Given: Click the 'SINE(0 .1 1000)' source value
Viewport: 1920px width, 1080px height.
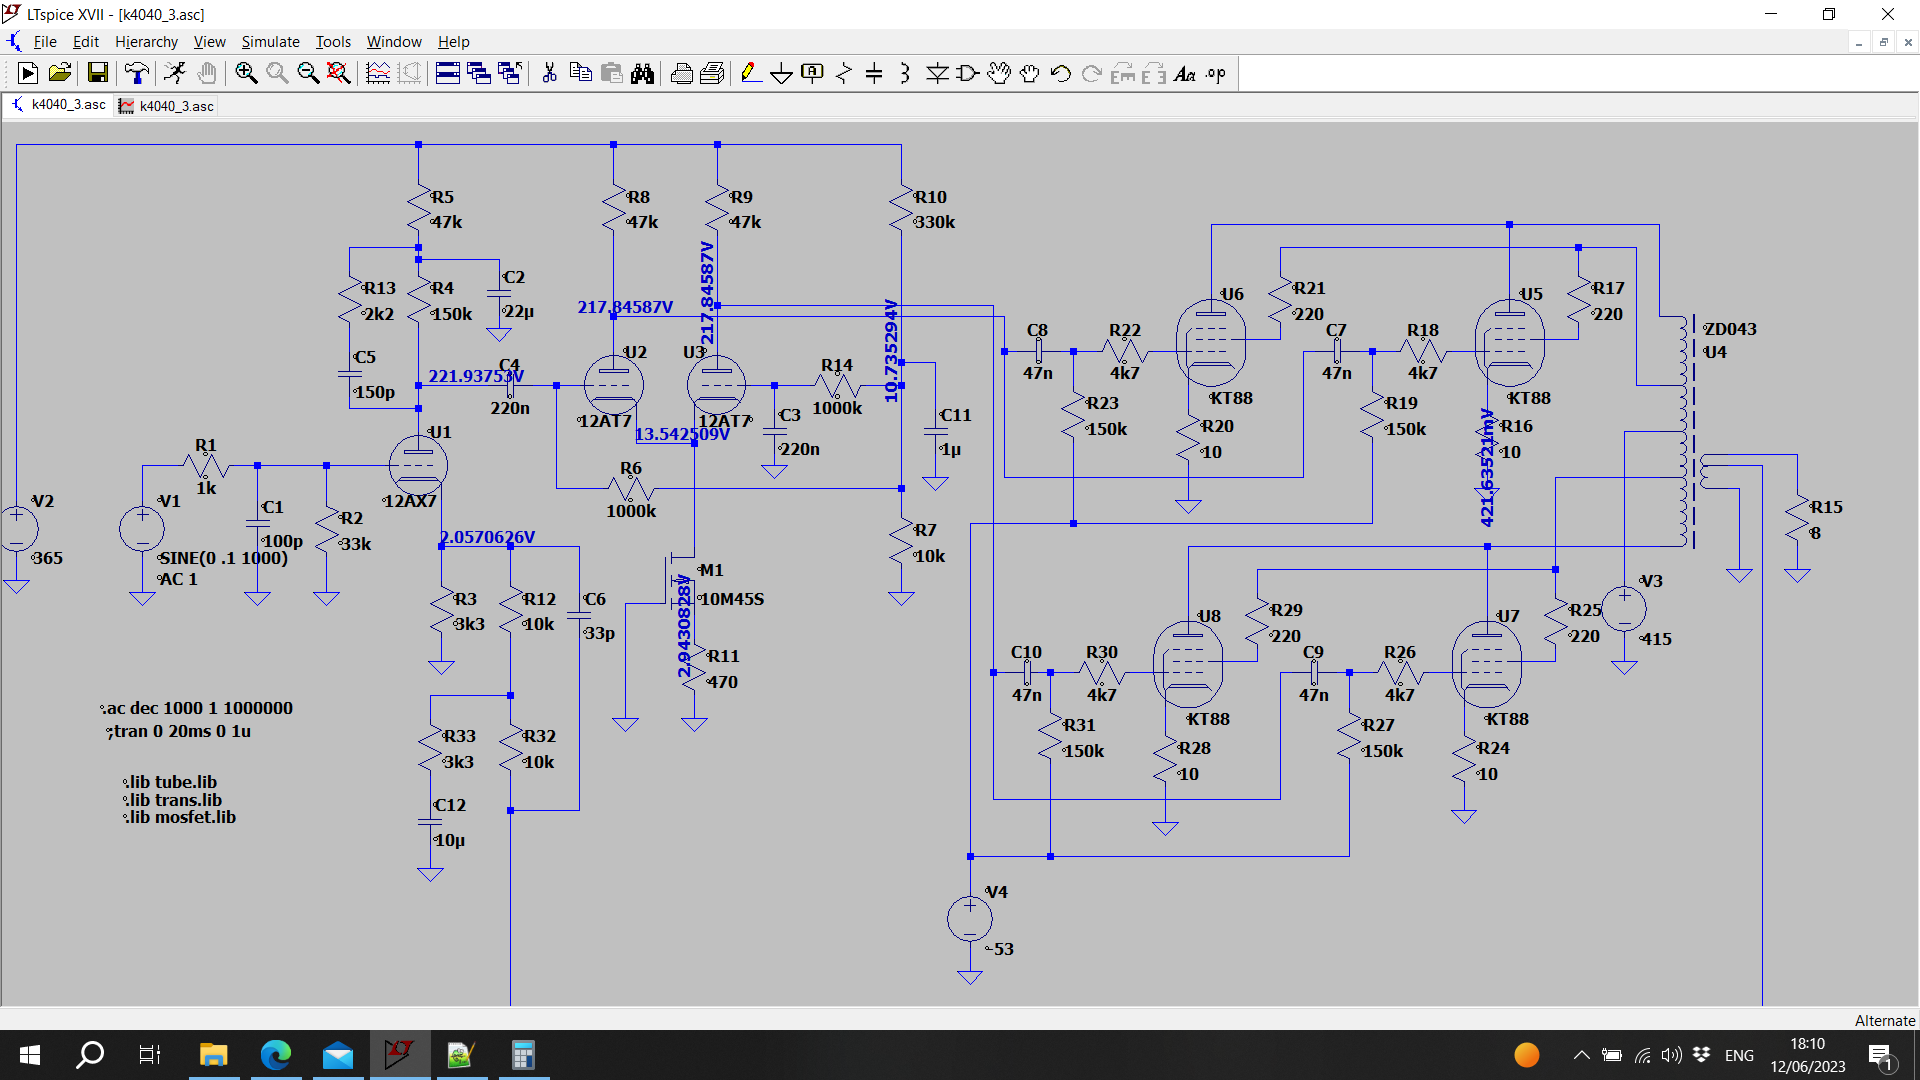Looking at the screenshot, I should click(x=223, y=558).
